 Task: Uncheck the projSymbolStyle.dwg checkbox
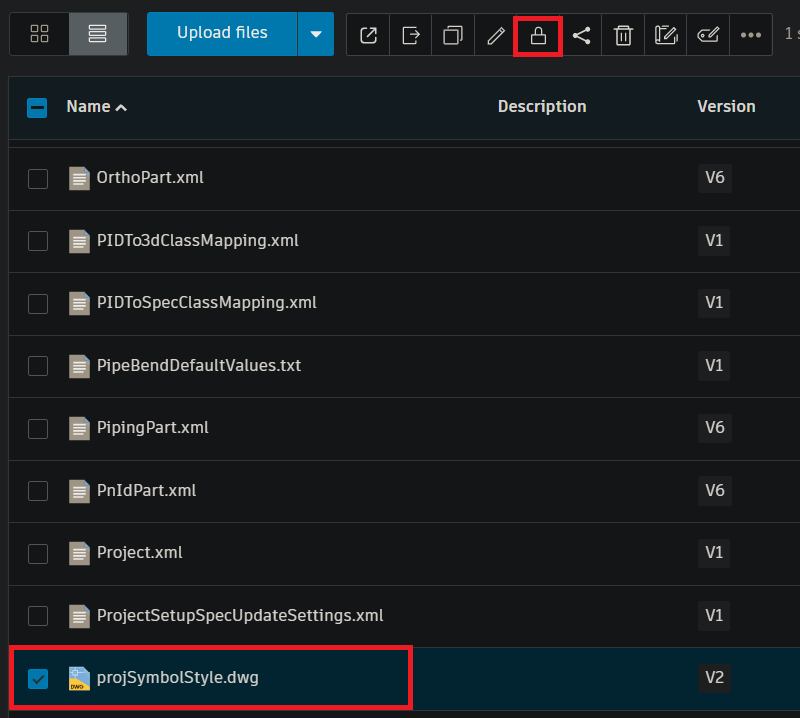tap(38, 678)
